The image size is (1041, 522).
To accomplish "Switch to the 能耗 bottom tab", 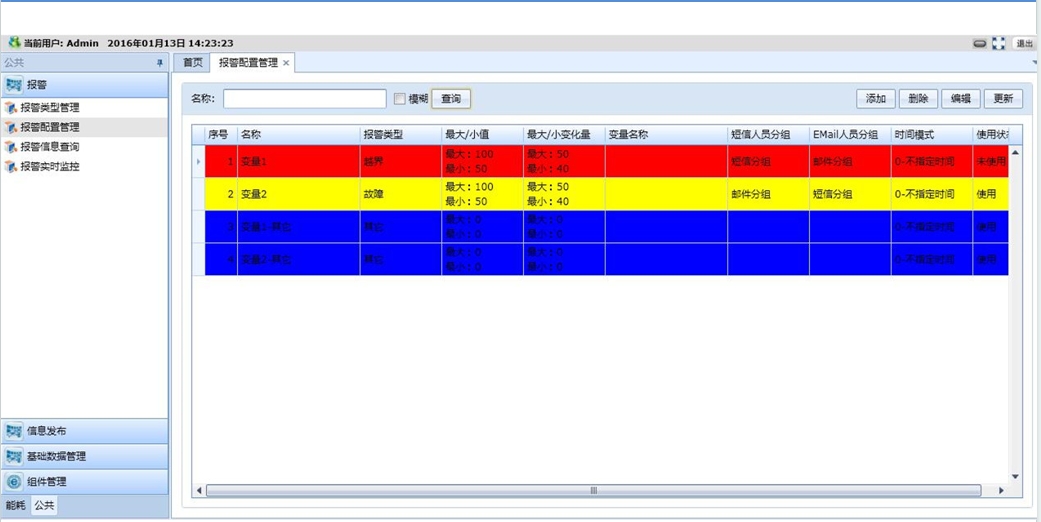I will (x=15, y=506).
